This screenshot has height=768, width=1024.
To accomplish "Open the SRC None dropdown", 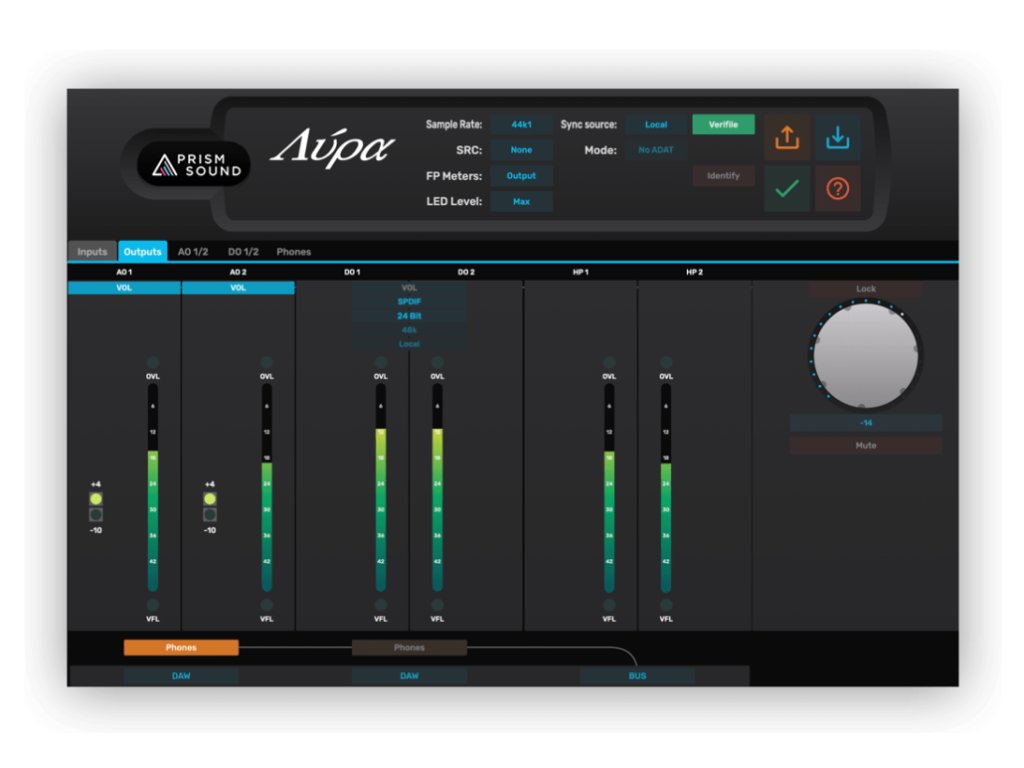I will click(521, 150).
